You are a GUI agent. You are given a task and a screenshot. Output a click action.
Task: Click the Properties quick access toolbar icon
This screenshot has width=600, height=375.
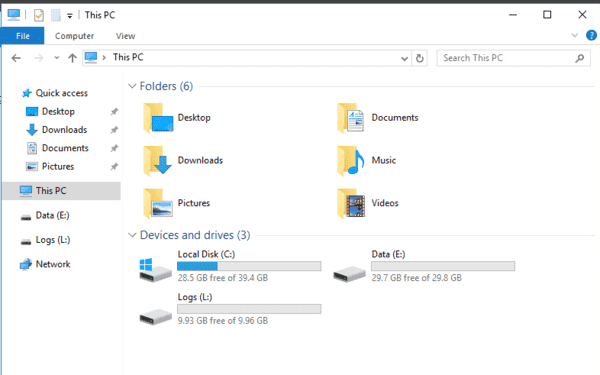pos(39,15)
